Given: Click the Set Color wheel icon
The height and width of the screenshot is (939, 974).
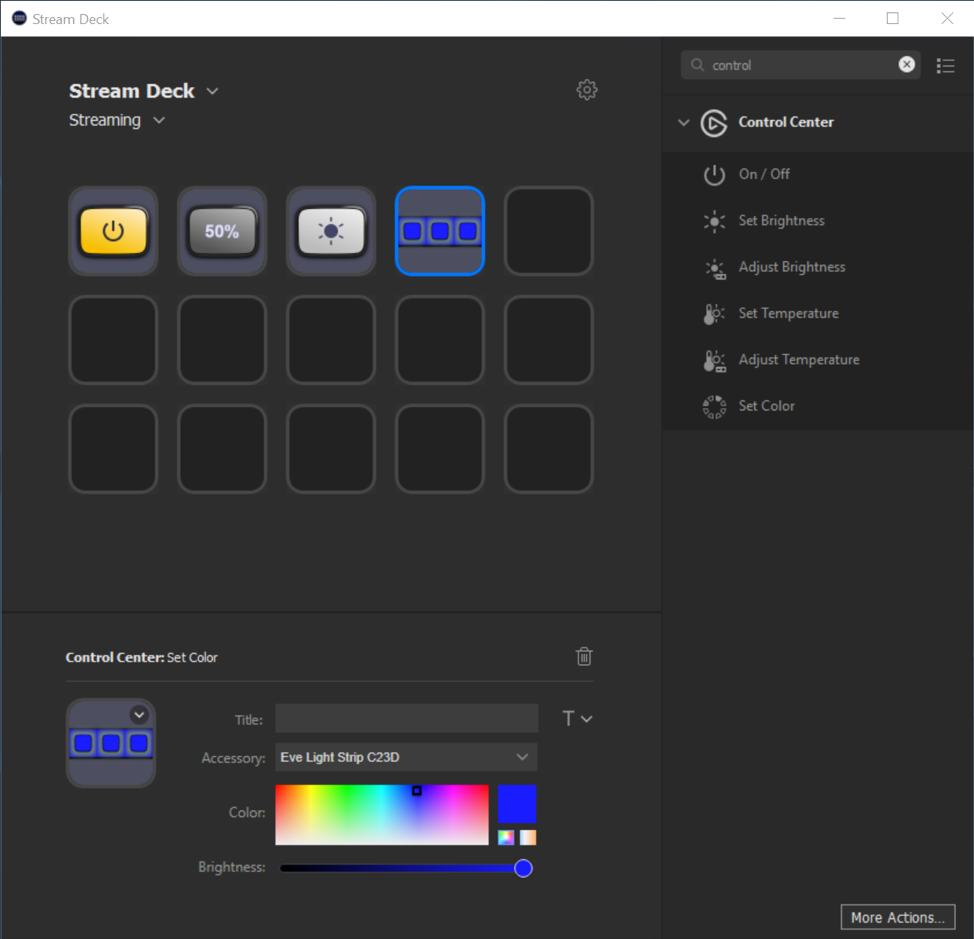Looking at the screenshot, I should (714, 407).
